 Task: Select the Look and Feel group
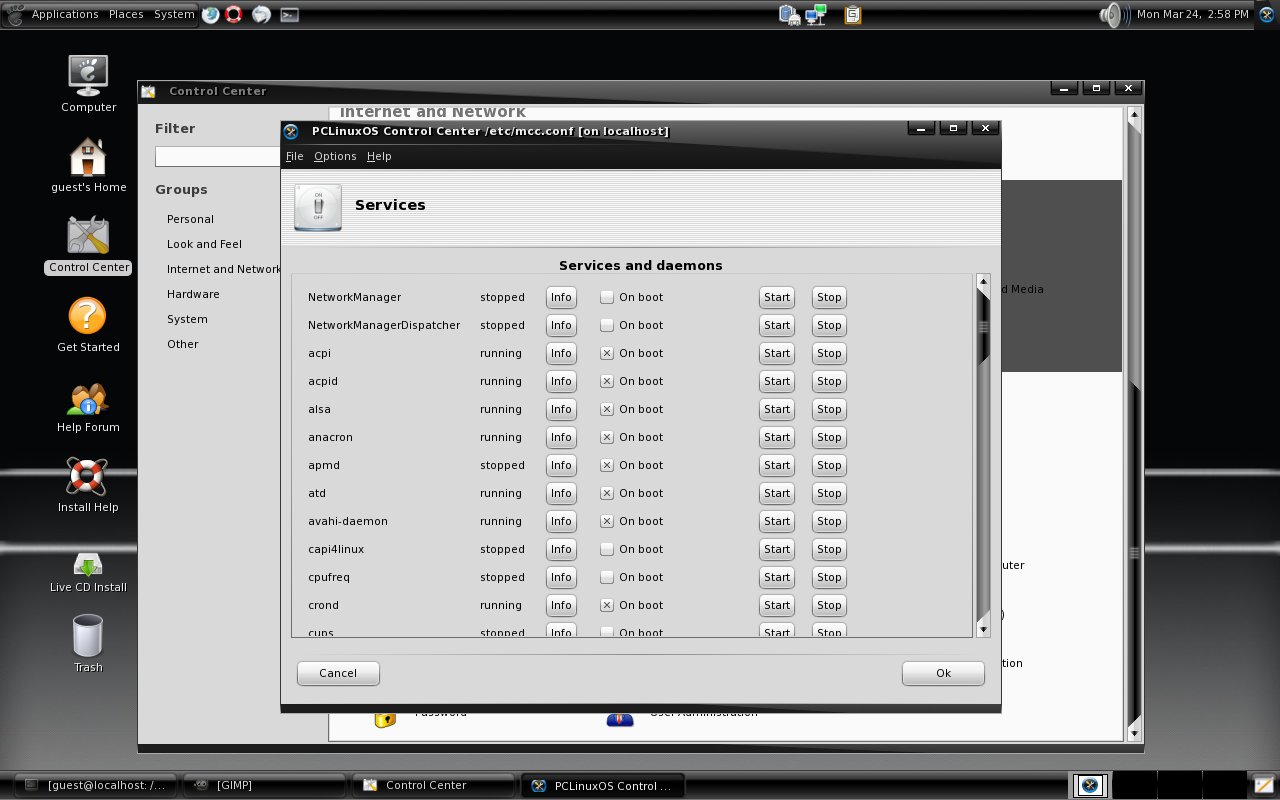pos(204,244)
